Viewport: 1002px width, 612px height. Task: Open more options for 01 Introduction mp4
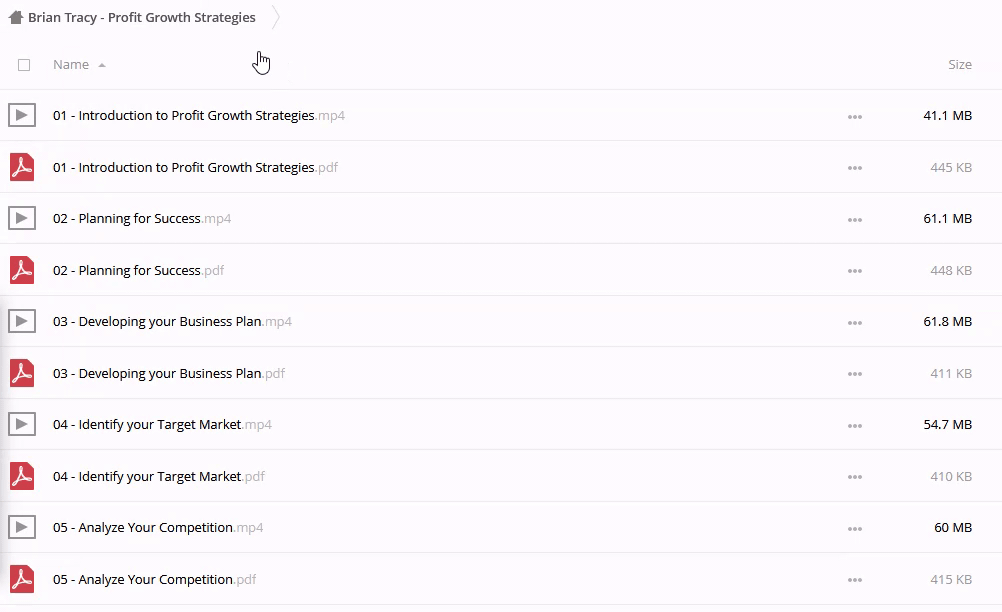(x=854, y=116)
